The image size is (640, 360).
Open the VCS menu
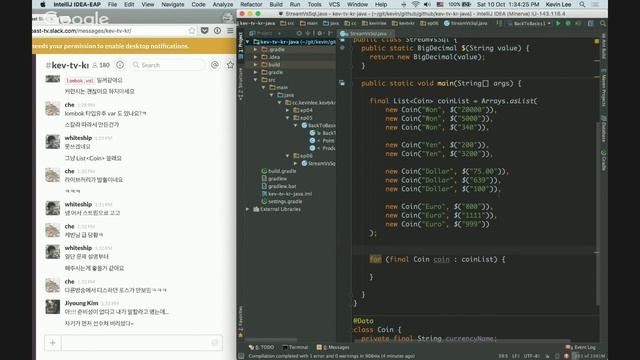point(334,4)
